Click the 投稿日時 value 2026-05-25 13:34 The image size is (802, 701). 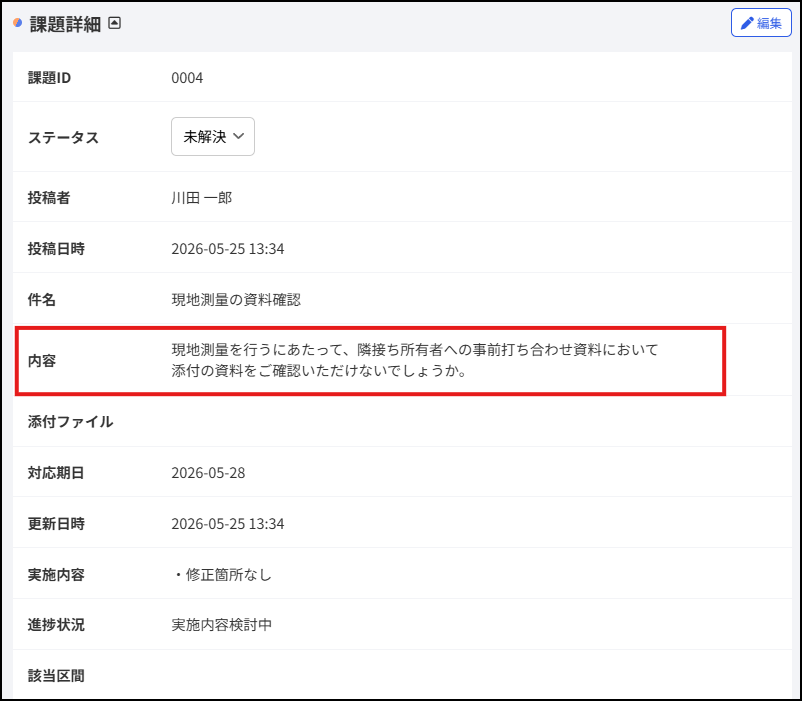pyautogui.click(x=228, y=248)
